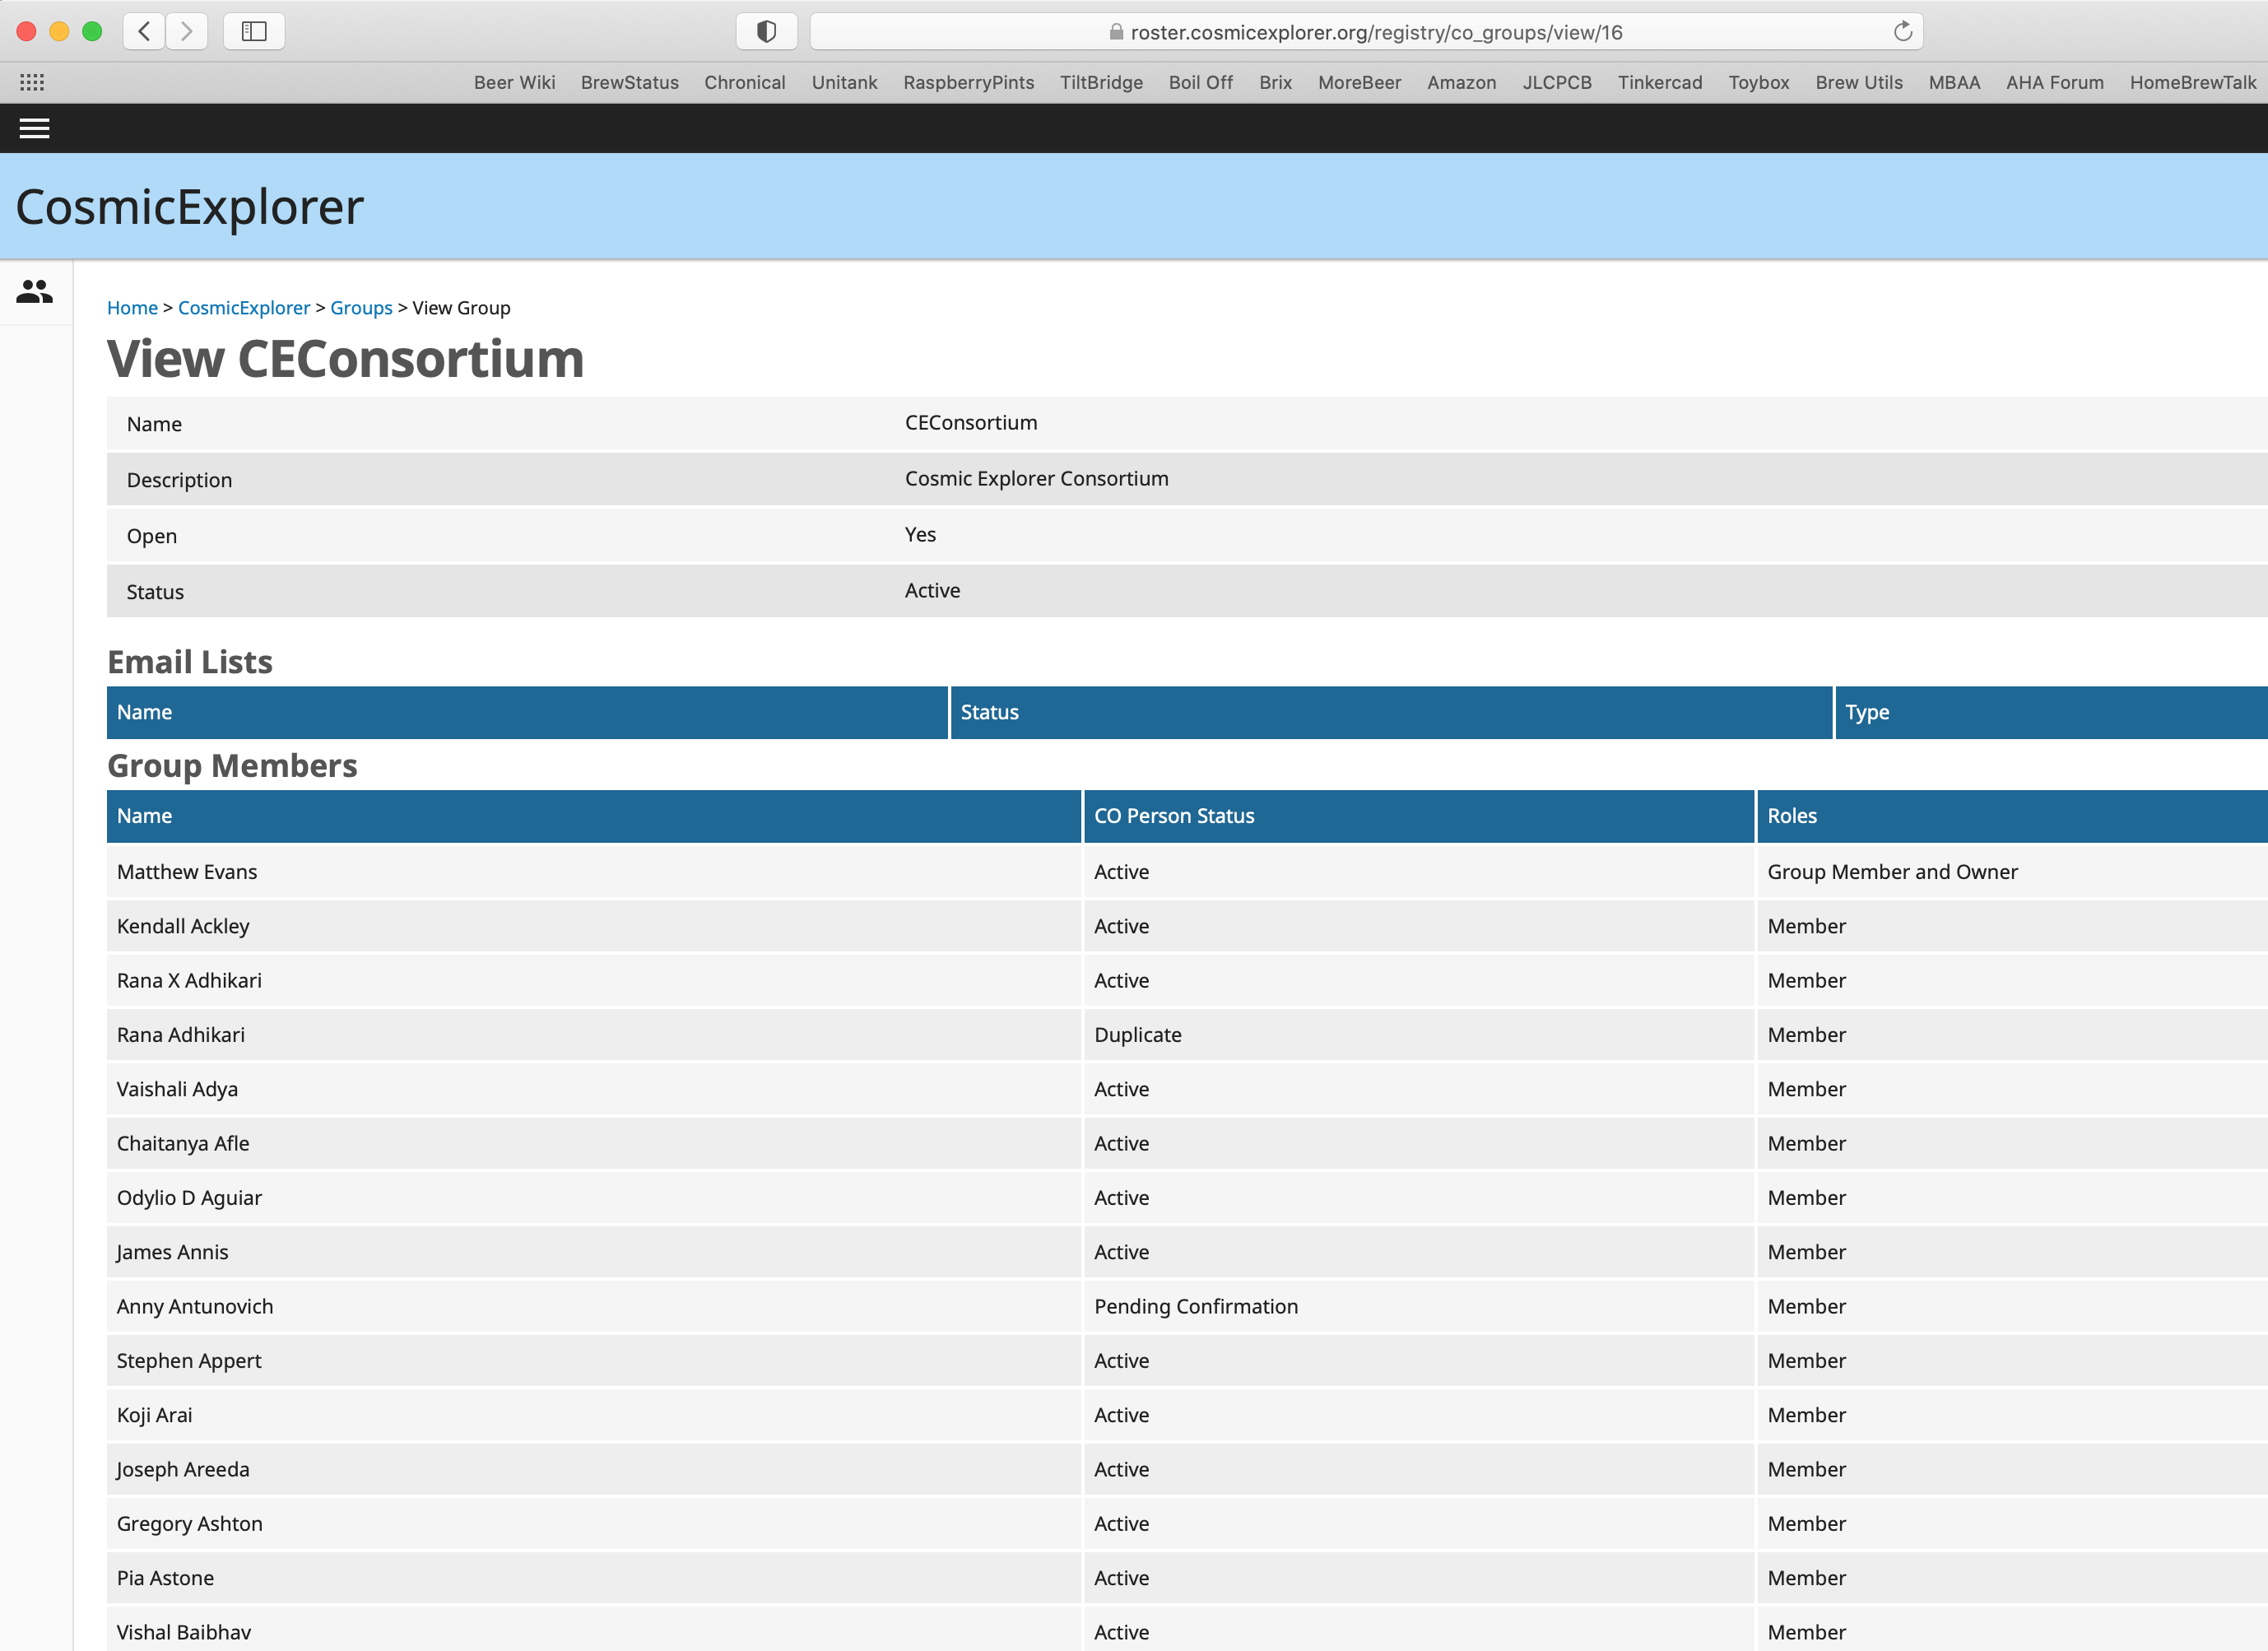Screen dimensions: 2268x1651
Task: Open the BrewStatus bookmark
Action: (x=630, y=82)
